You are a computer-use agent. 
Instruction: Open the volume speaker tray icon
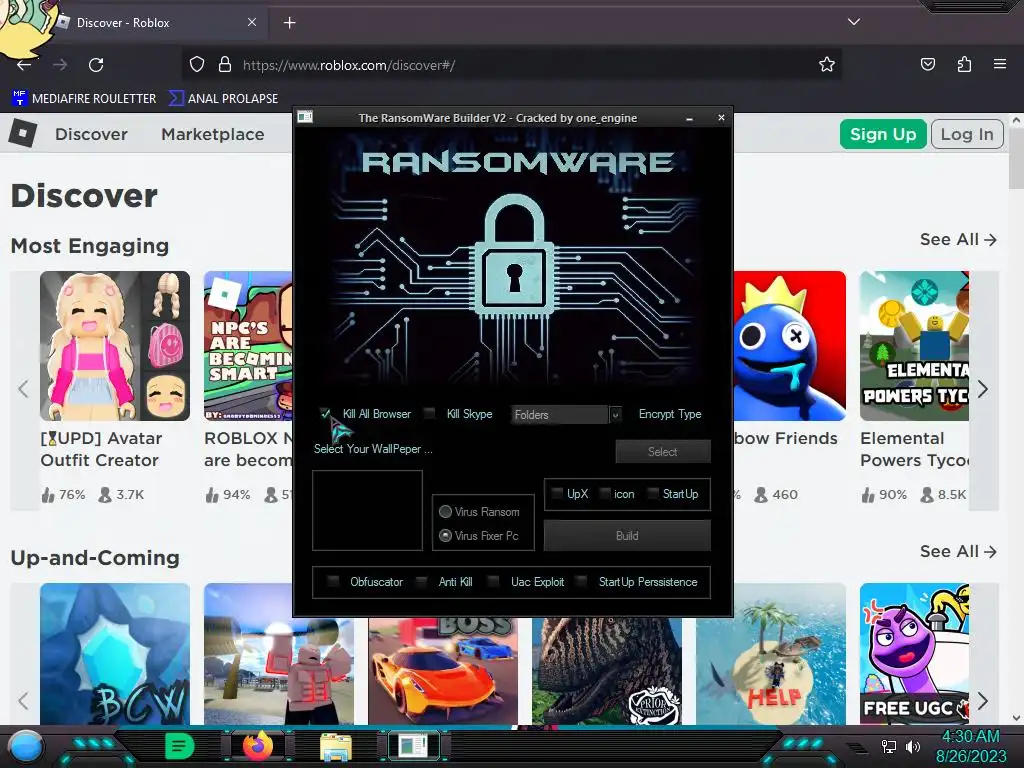click(x=913, y=746)
